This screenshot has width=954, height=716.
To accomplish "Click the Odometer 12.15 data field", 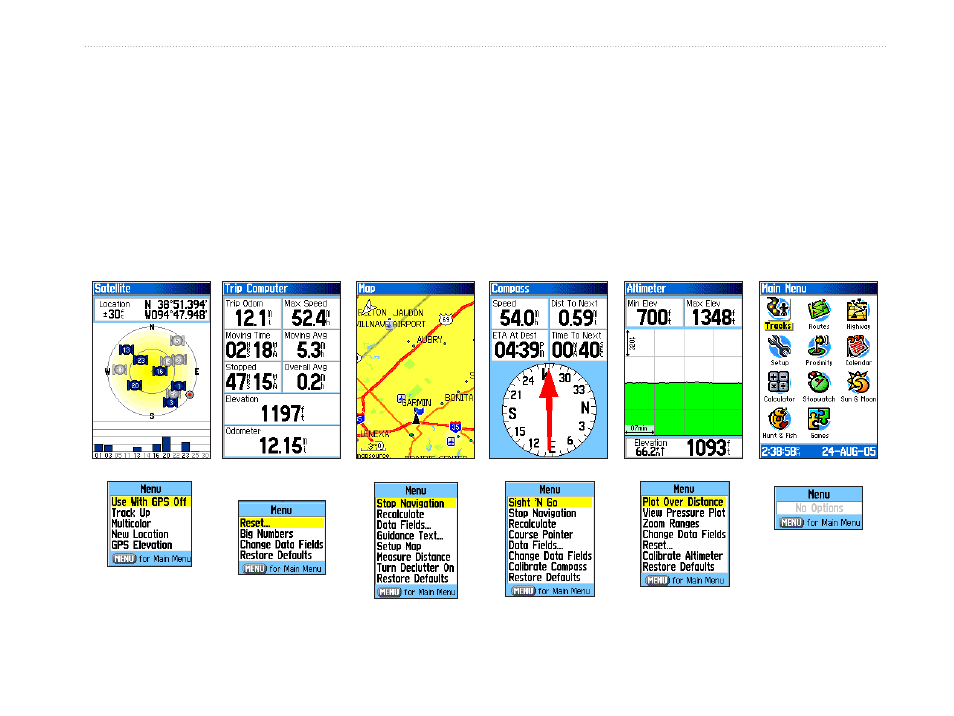I will (x=282, y=441).
